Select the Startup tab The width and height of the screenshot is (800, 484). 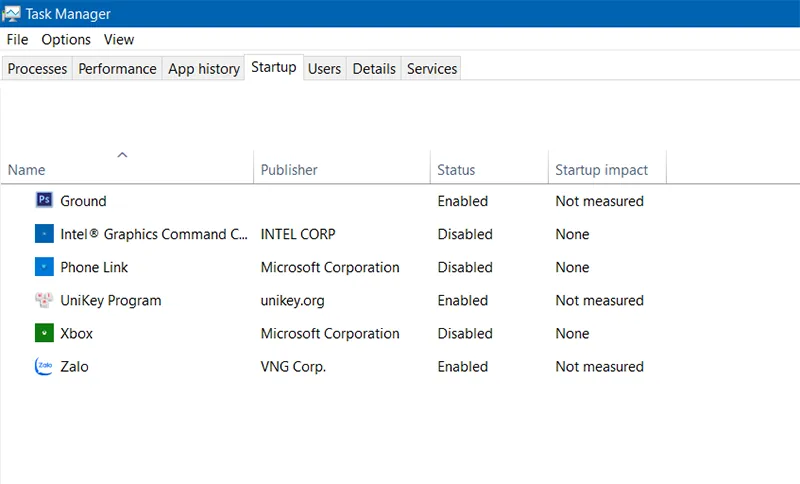pyautogui.click(x=274, y=67)
